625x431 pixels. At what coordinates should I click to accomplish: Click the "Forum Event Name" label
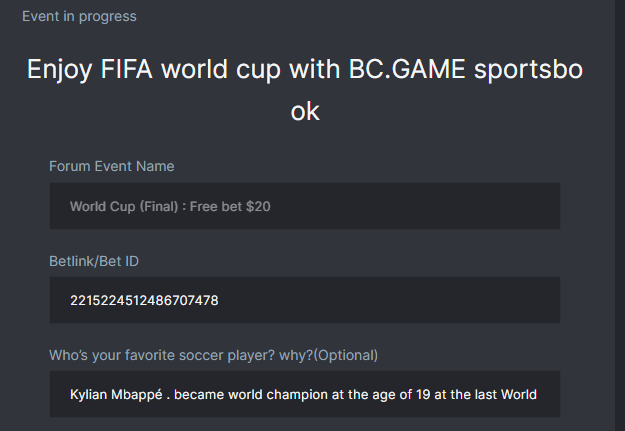point(112,166)
